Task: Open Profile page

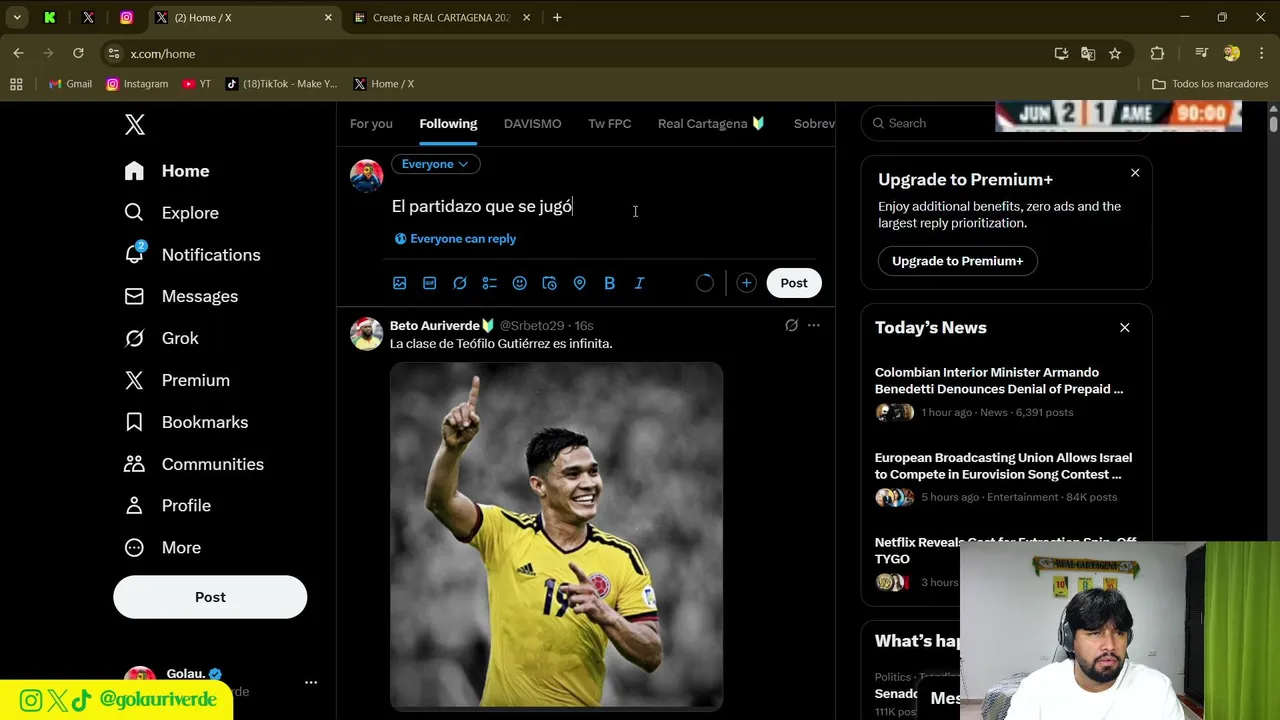Action: (x=167, y=506)
